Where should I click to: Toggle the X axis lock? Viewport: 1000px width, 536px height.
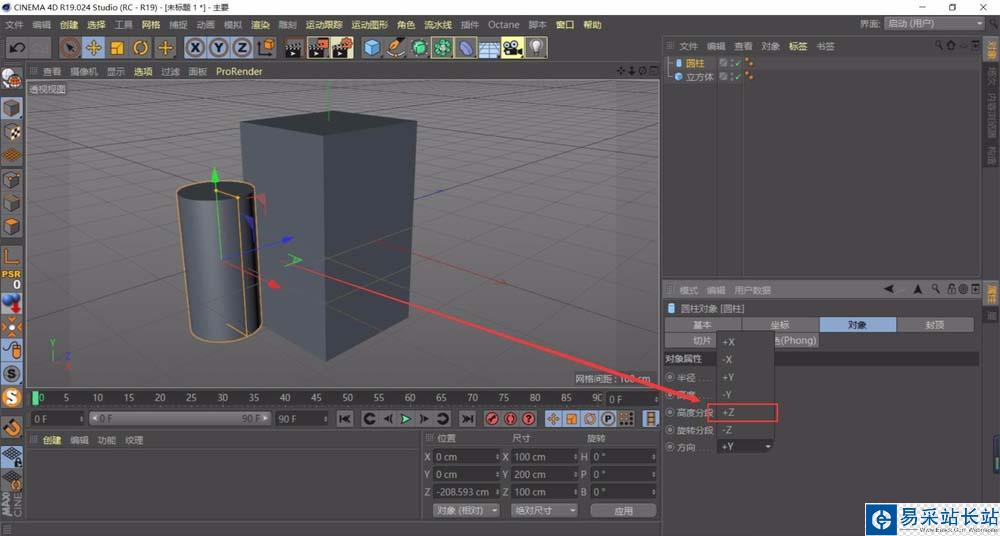[x=195, y=47]
